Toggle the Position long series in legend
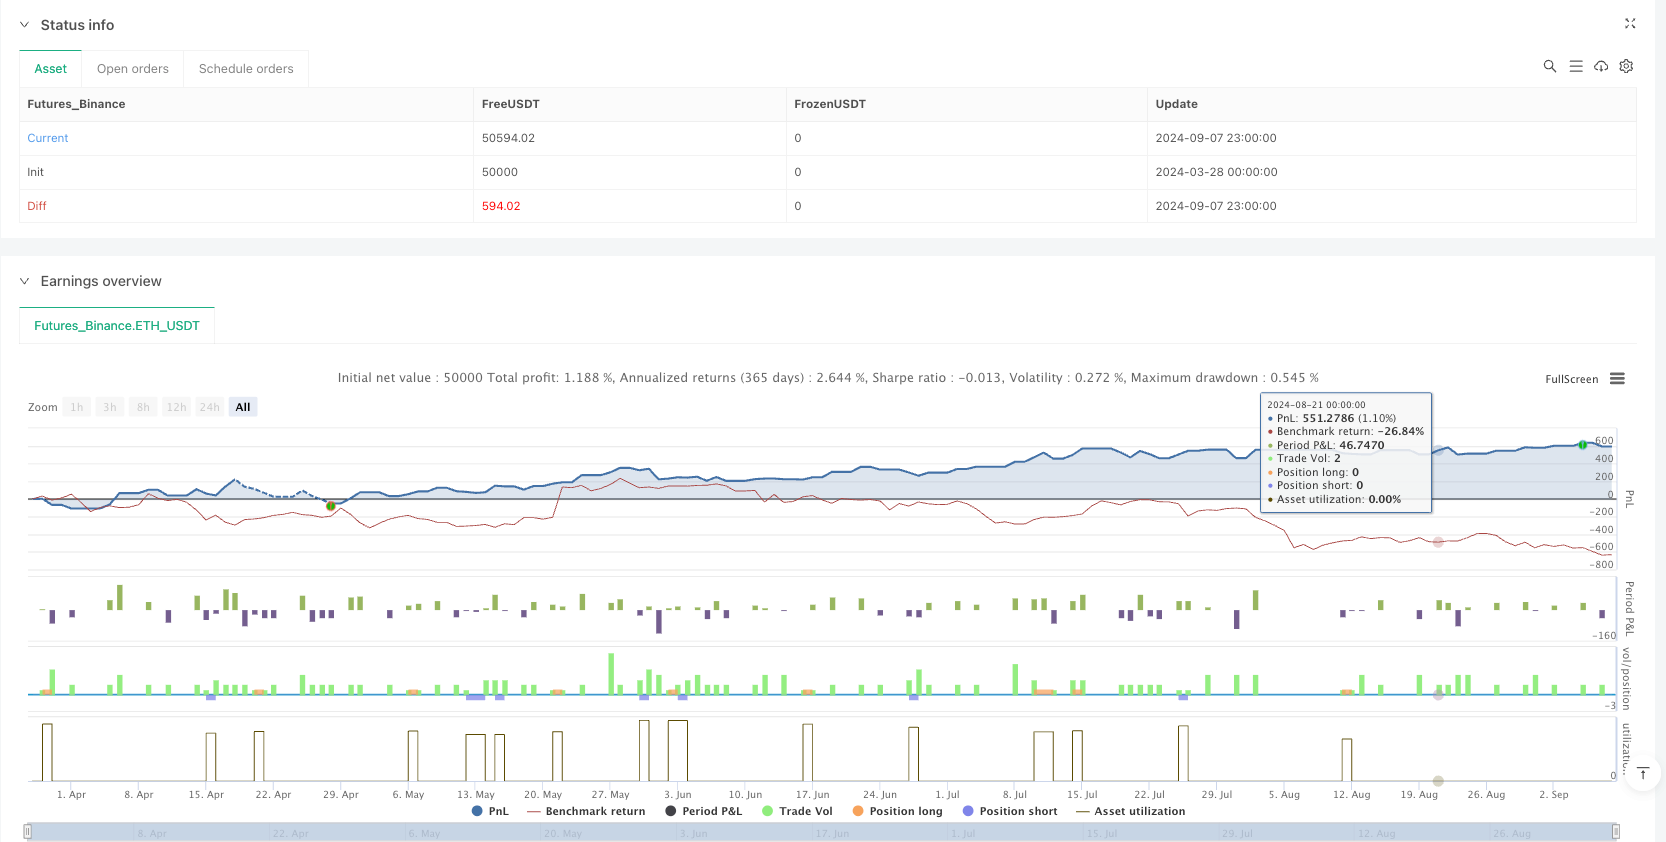The image size is (1666, 842). coord(897,811)
